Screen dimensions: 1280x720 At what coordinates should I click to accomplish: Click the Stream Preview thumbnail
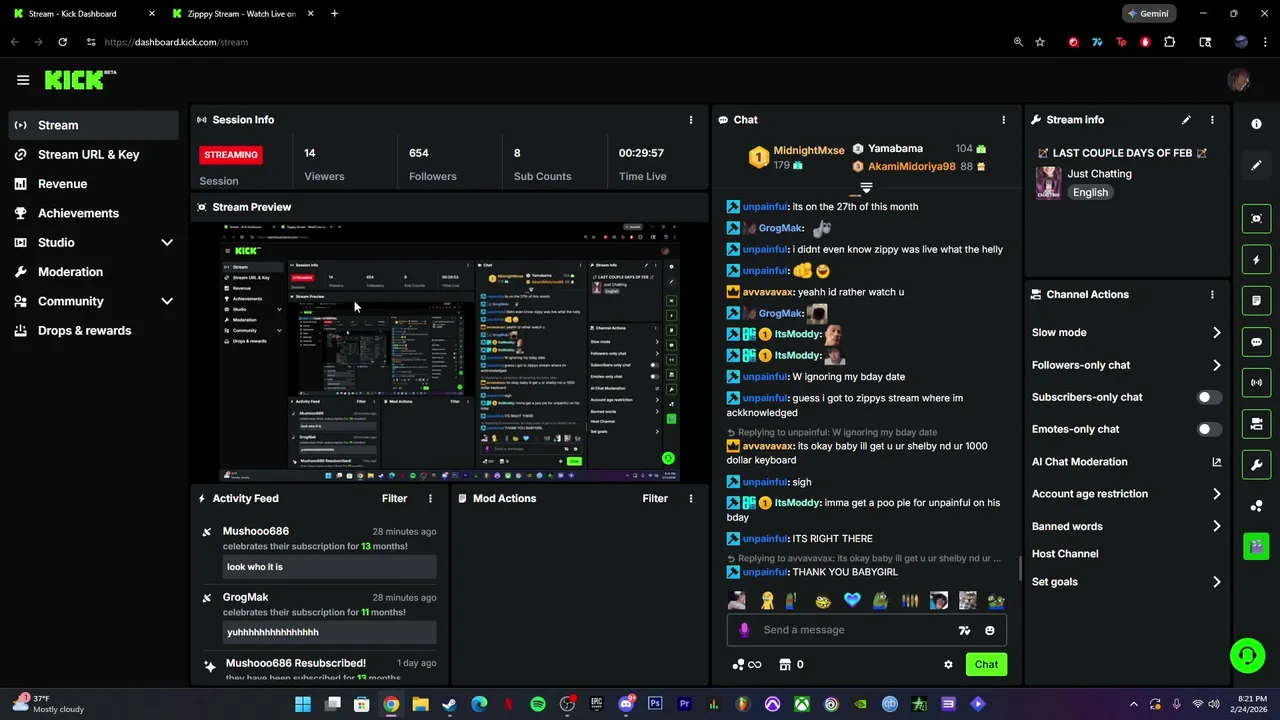click(x=449, y=353)
